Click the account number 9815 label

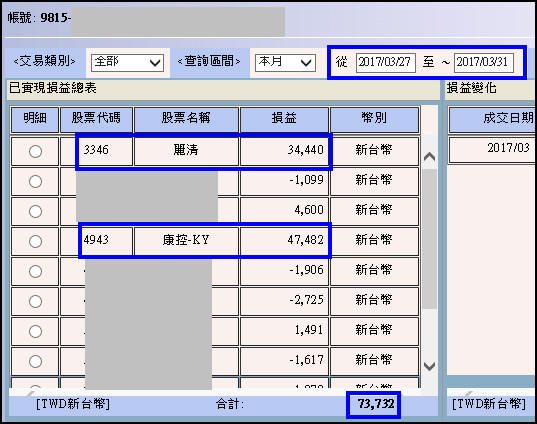39,18
